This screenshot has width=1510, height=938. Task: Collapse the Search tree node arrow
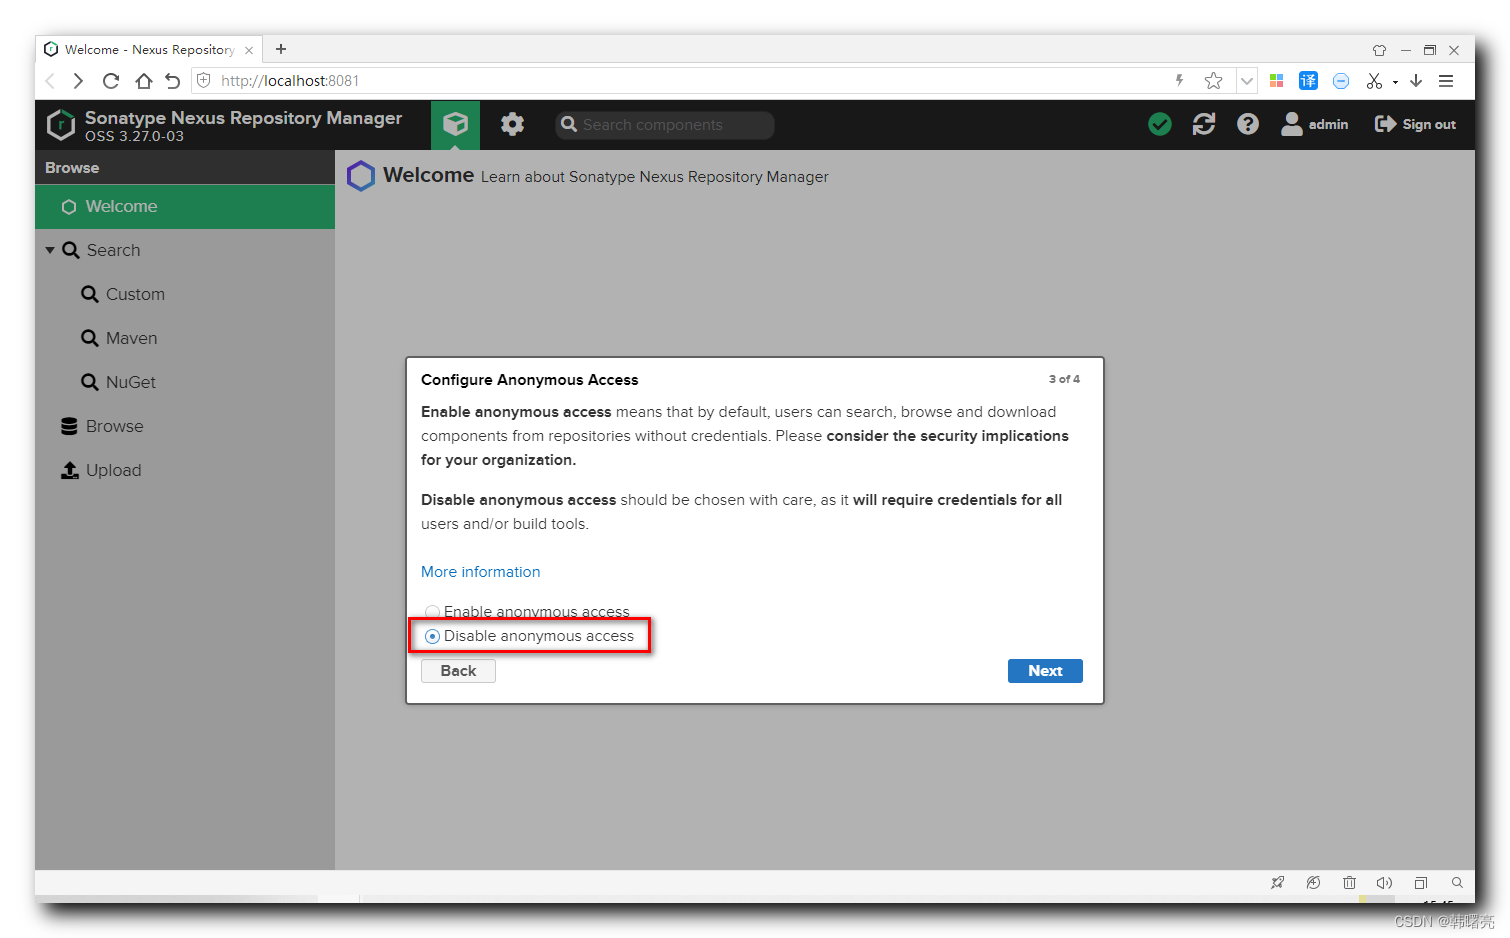(x=50, y=250)
